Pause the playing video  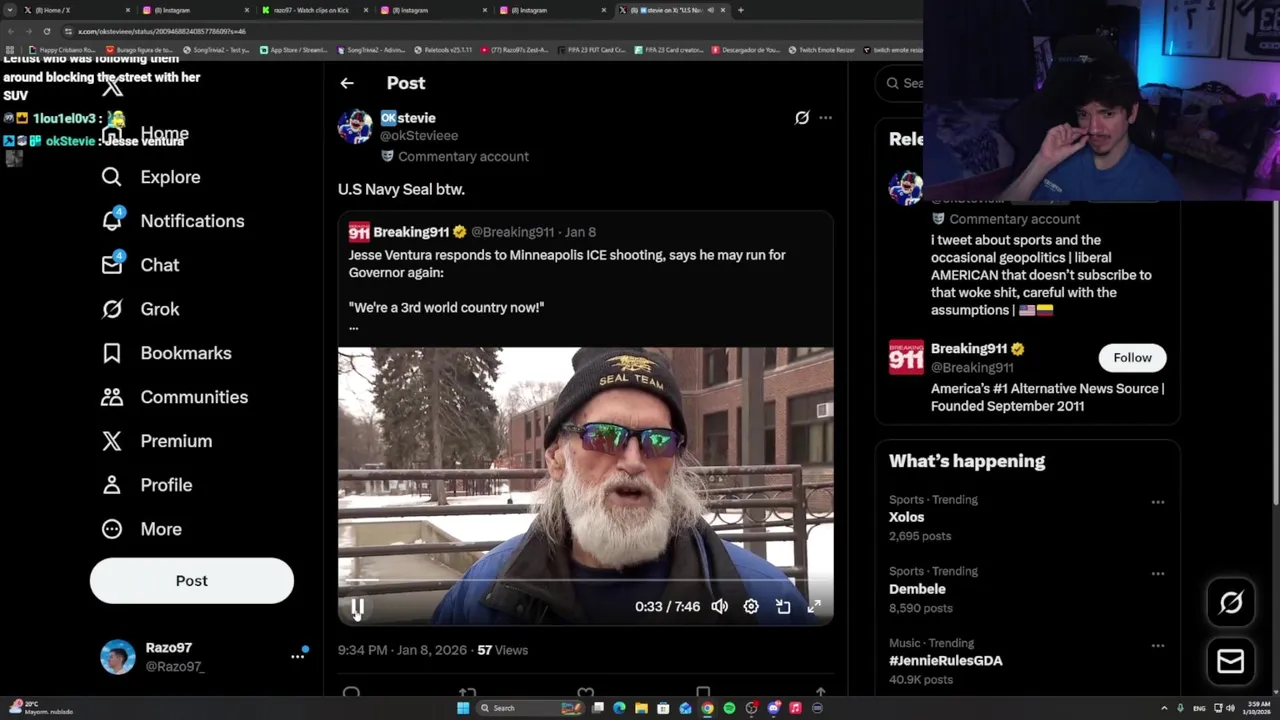(357, 607)
